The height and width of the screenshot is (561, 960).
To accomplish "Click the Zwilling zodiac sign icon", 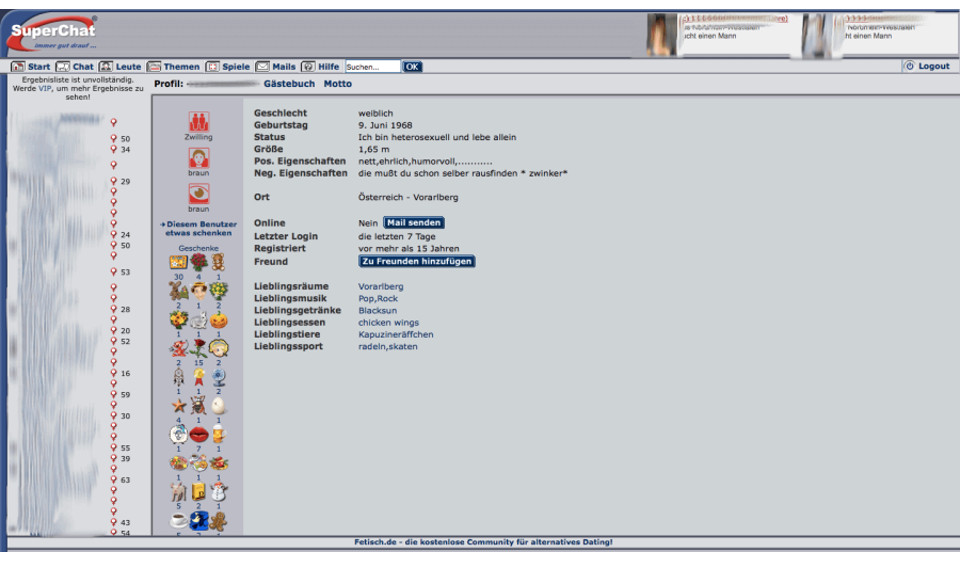I will point(199,121).
